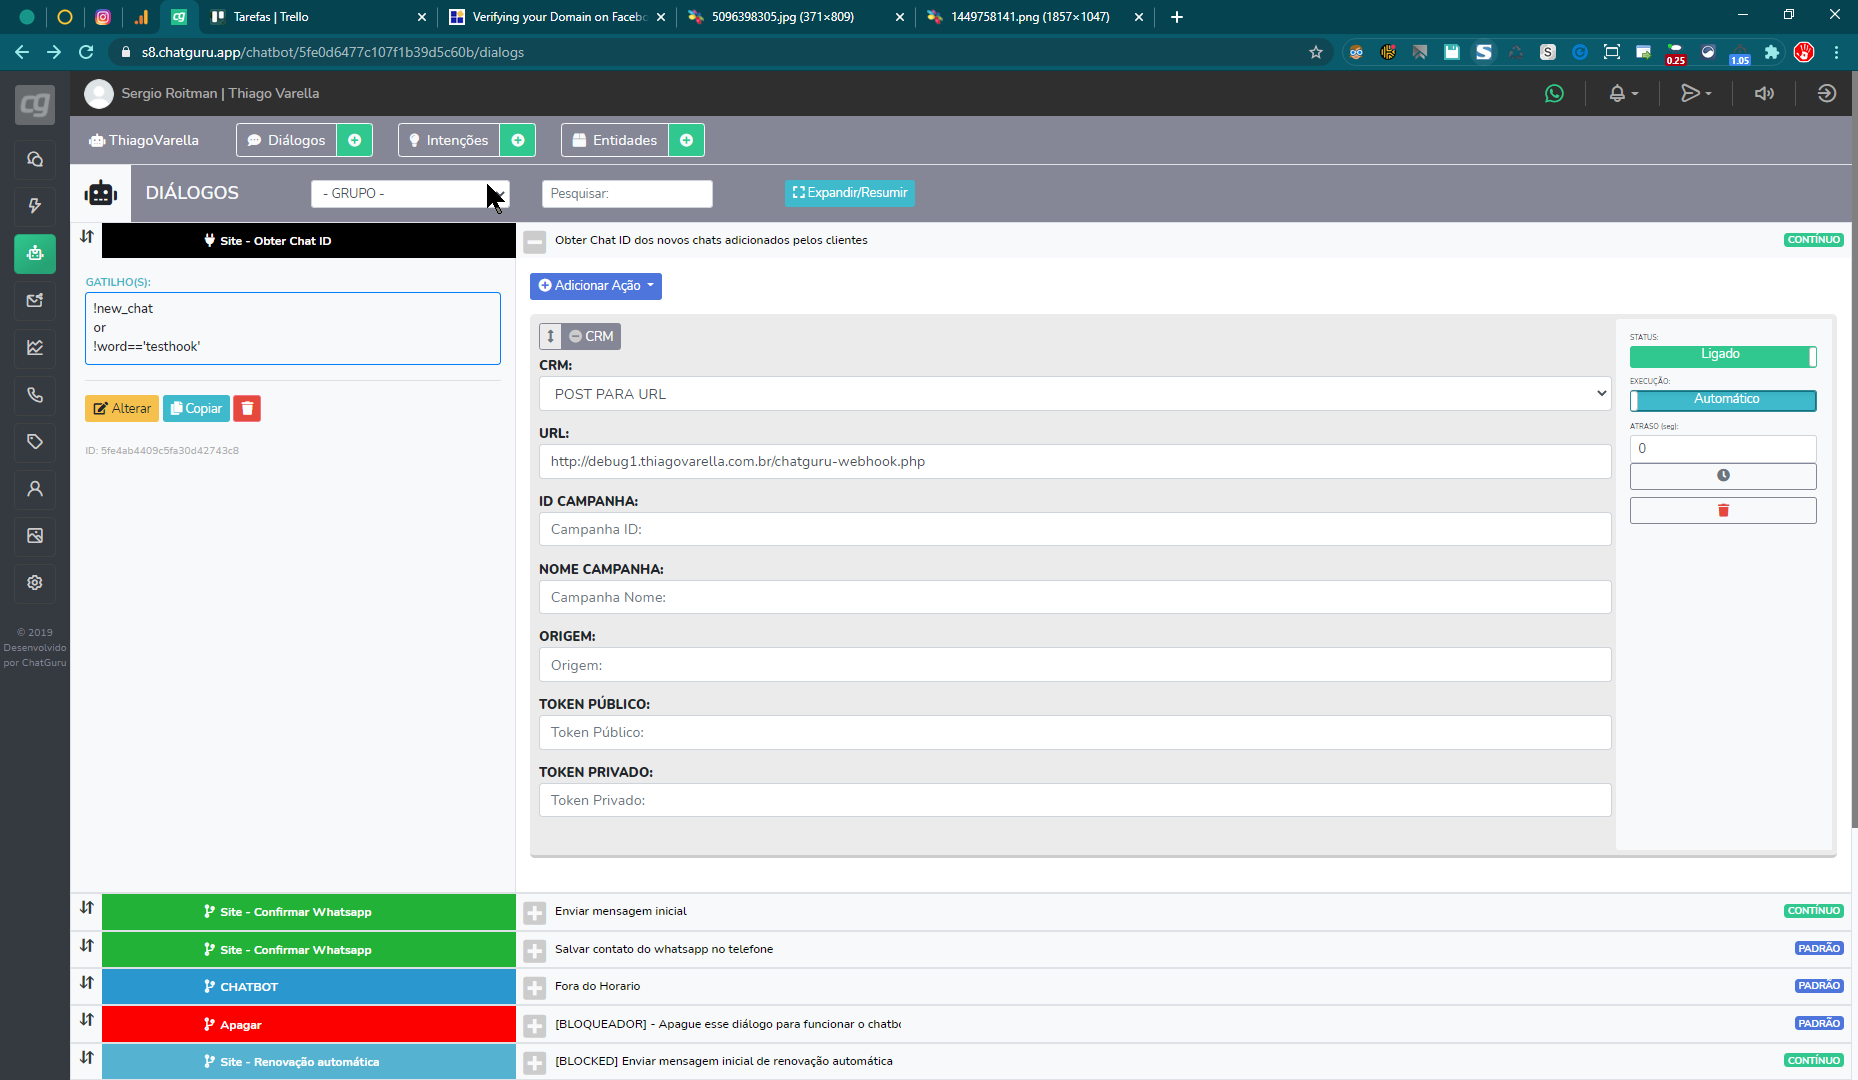Add a new dialog with plus button
Screen dimensions: 1858x1080
tap(354, 140)
